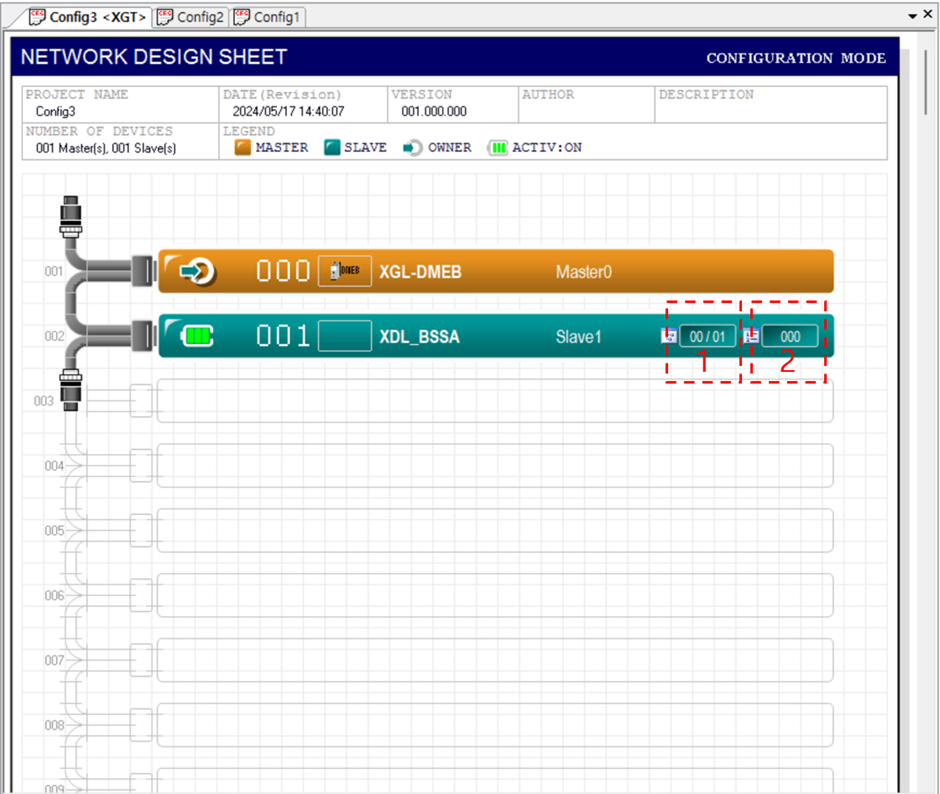Click the green active-state icon on Slave1 row
Image resolution: width=940 pixels, height=794 pixels.
click(x=197, y=336)
